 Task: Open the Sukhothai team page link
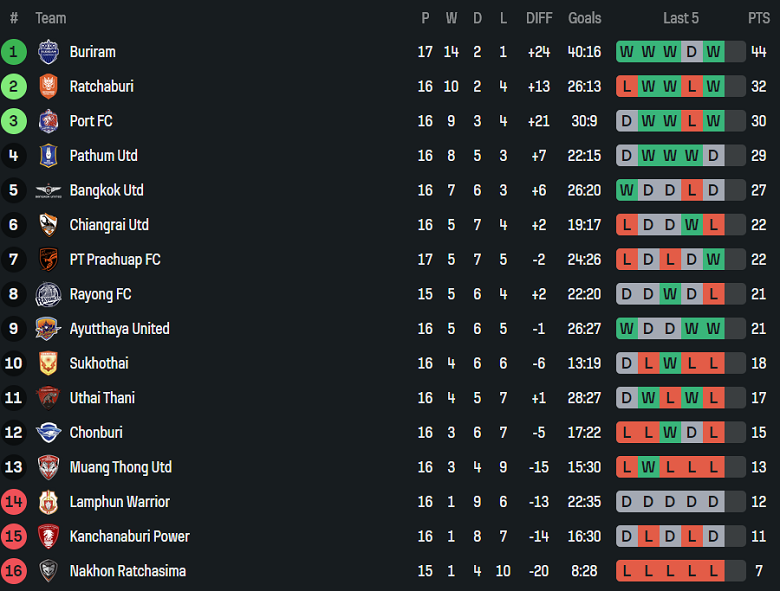(99, 363)
